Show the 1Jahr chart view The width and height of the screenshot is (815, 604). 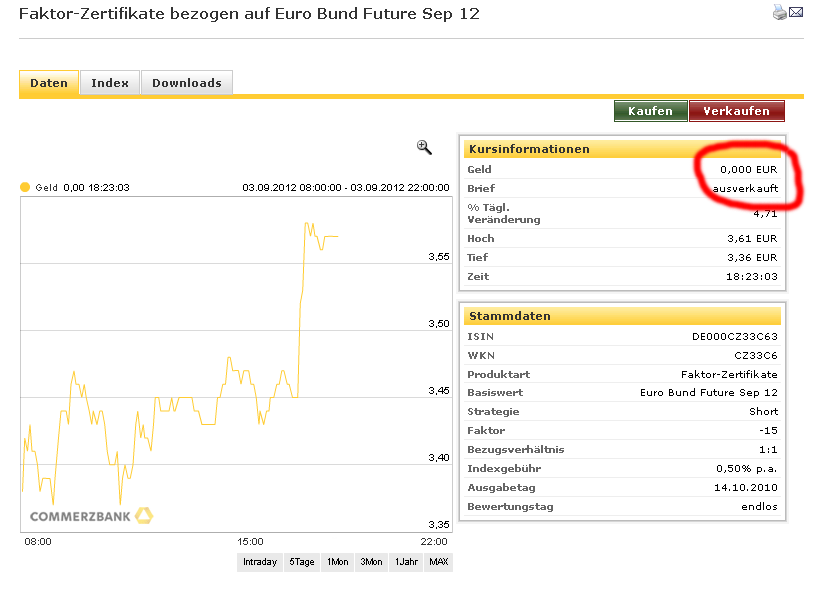(404, 561)
